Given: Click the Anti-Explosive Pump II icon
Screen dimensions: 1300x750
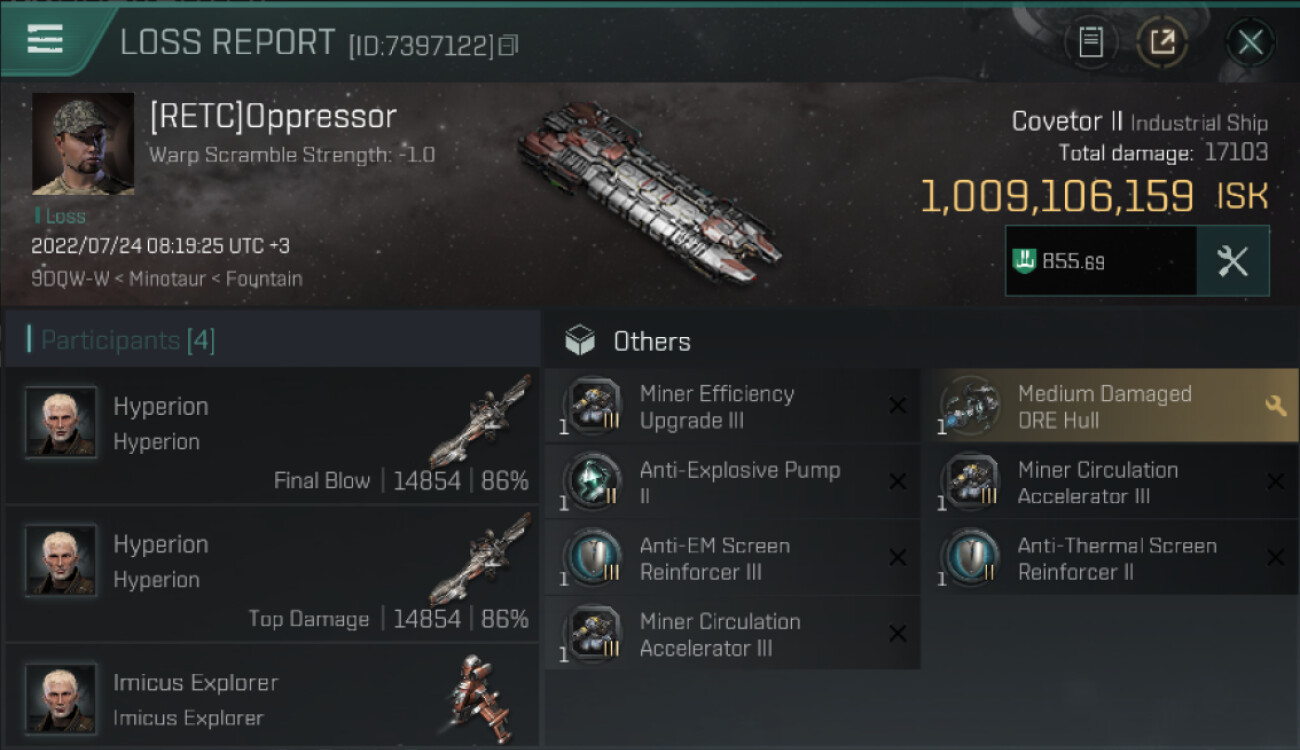Looking at the screenshot, I should click(x=592, y=482).
